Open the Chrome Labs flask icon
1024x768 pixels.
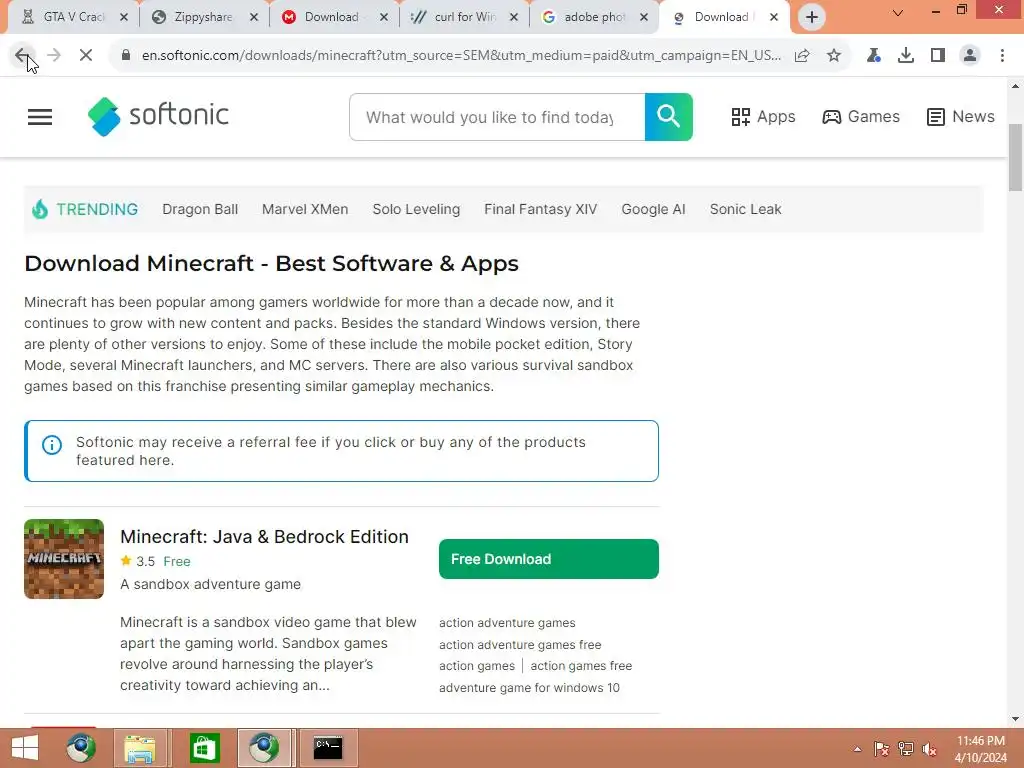tap(874, 56)
